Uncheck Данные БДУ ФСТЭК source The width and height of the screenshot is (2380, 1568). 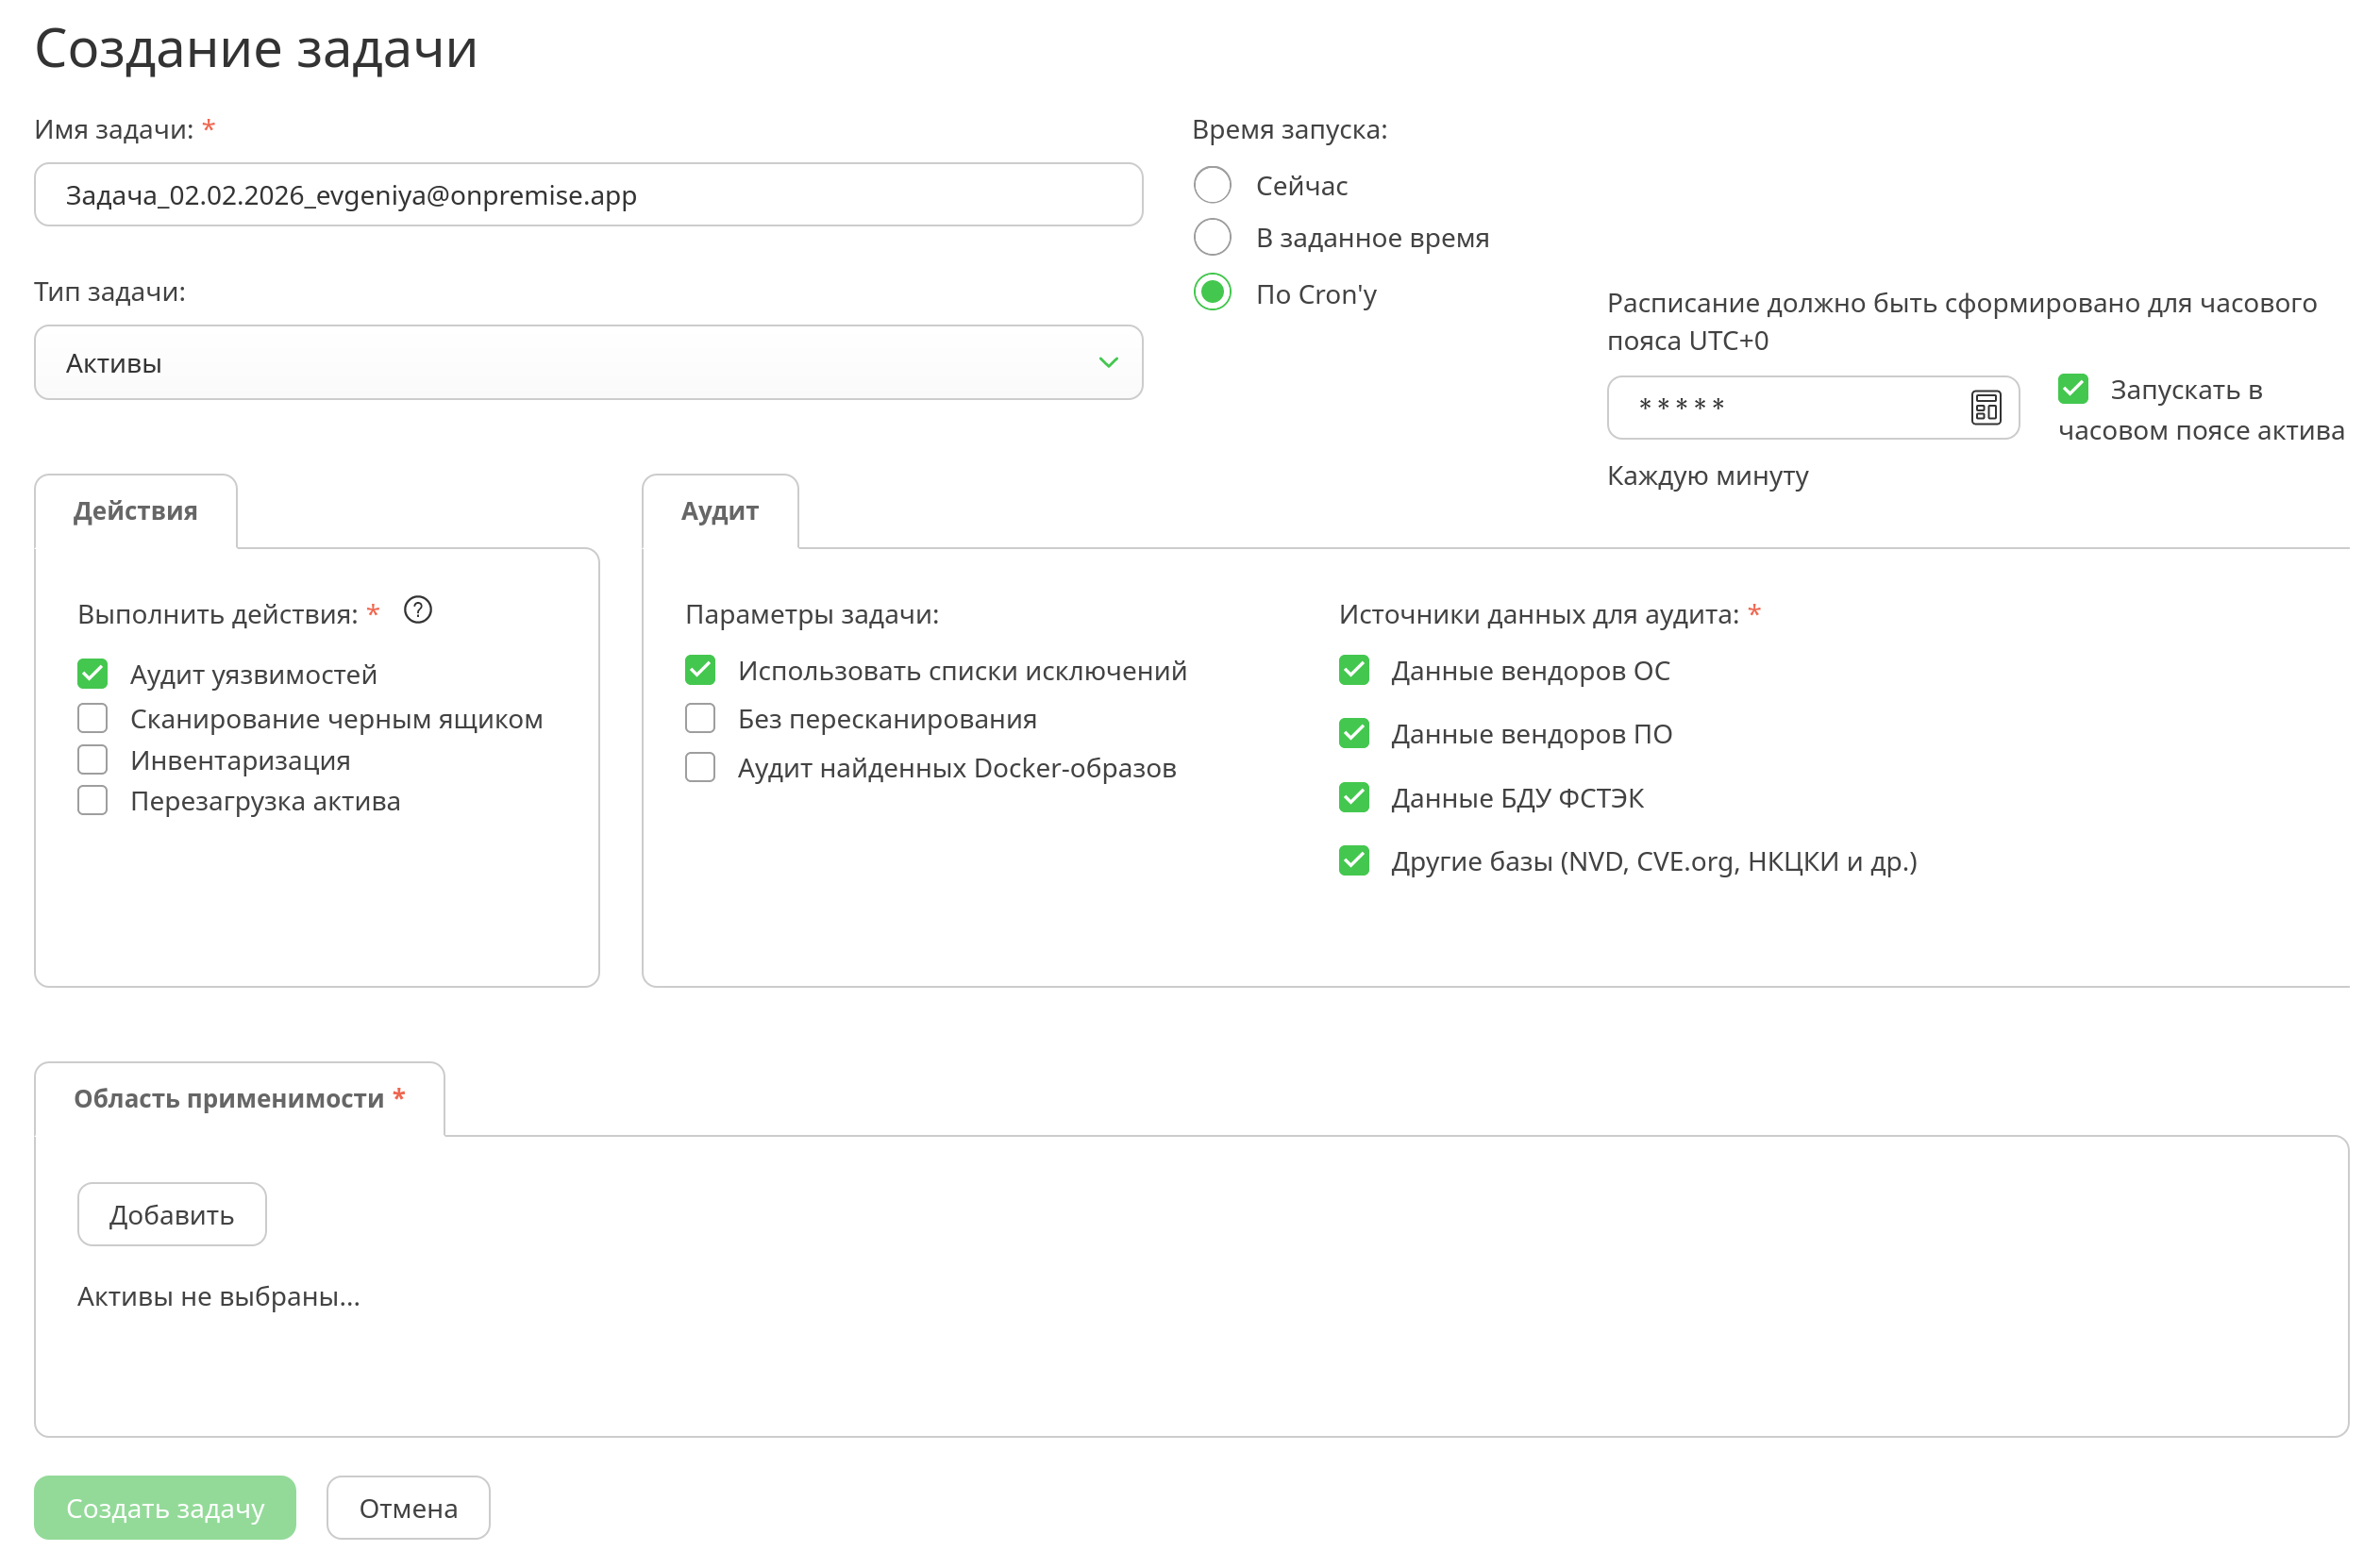tap(1354, 798)
